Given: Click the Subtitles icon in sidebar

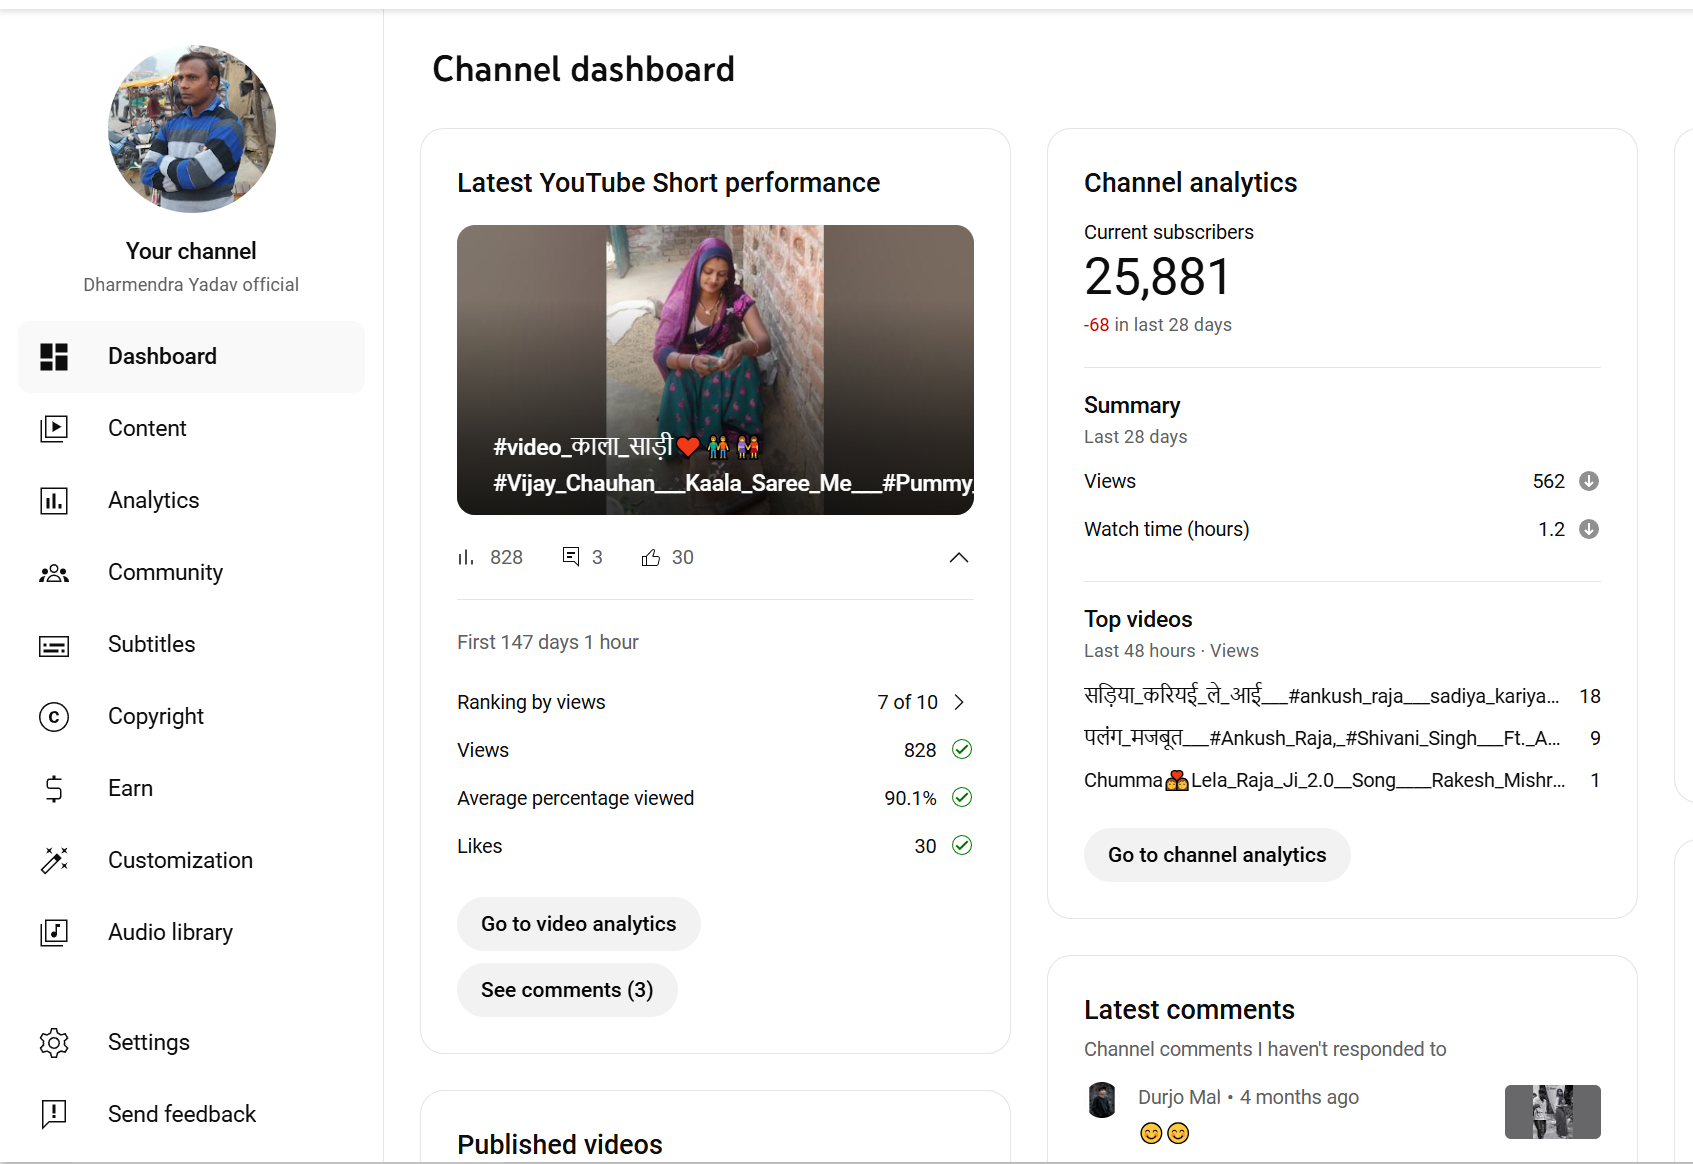Looking at the screenshot, I should click(54, 647).
